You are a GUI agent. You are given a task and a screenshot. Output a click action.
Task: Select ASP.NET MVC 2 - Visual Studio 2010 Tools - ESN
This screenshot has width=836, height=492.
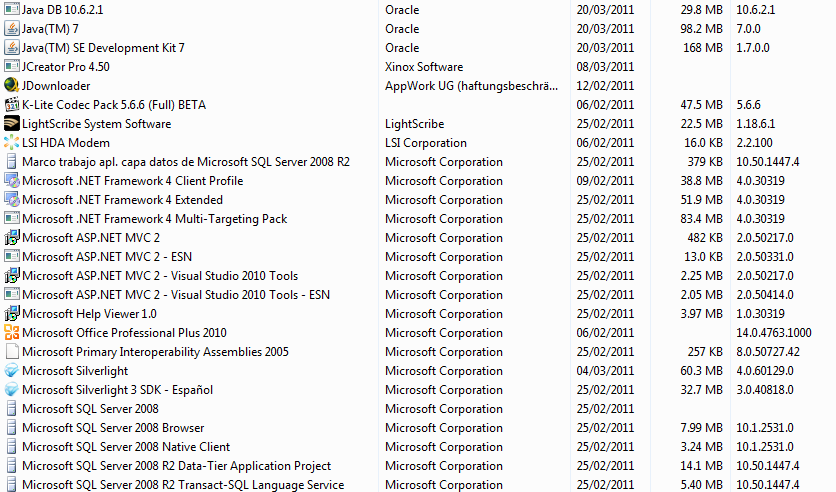176,295
